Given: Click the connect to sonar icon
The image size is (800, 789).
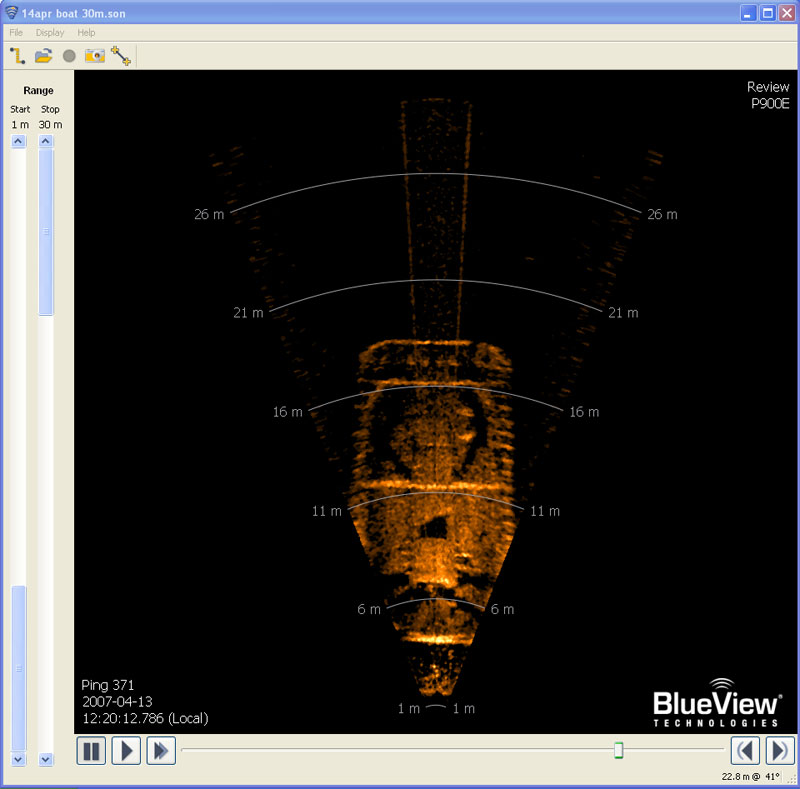Looking at the screenshot, I should click(17, 56).
